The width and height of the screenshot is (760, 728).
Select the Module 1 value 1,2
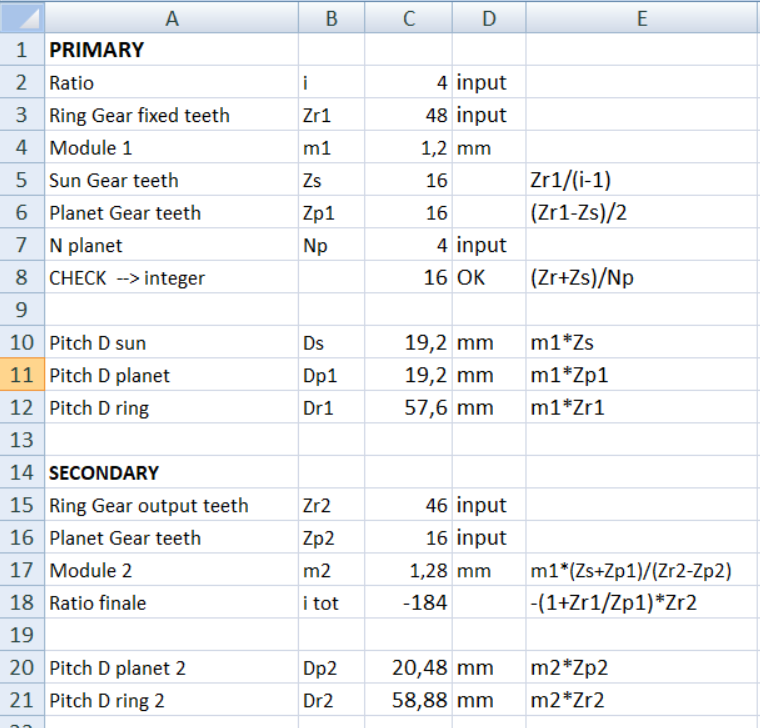pyautogui.click(x=408, y=148)
